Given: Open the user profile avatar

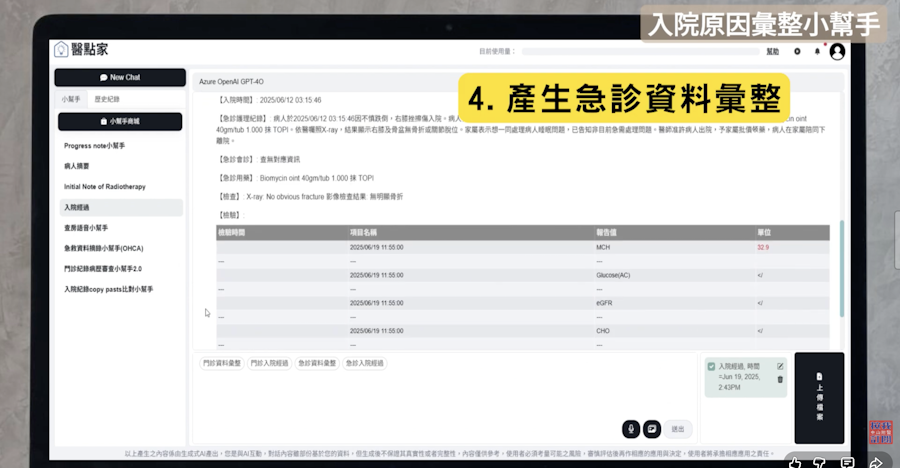Looking at the screenshot, I should pos(837,51).
